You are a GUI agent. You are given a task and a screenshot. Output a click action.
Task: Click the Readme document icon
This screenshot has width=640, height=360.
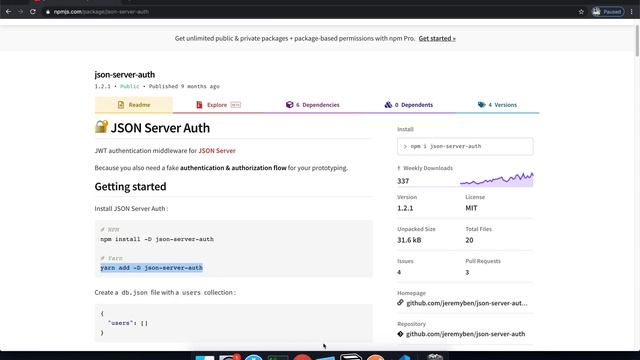point(121,105)
